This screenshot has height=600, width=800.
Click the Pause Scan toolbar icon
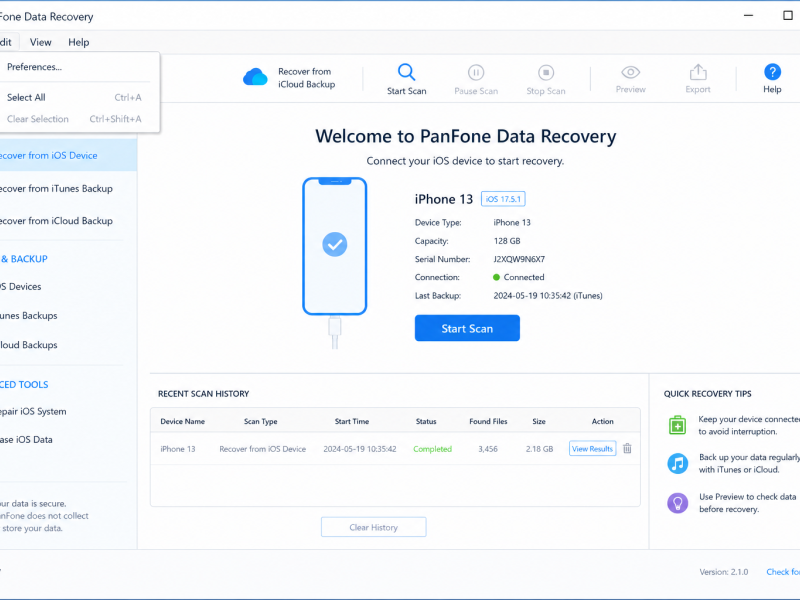(x=476, y=72)
